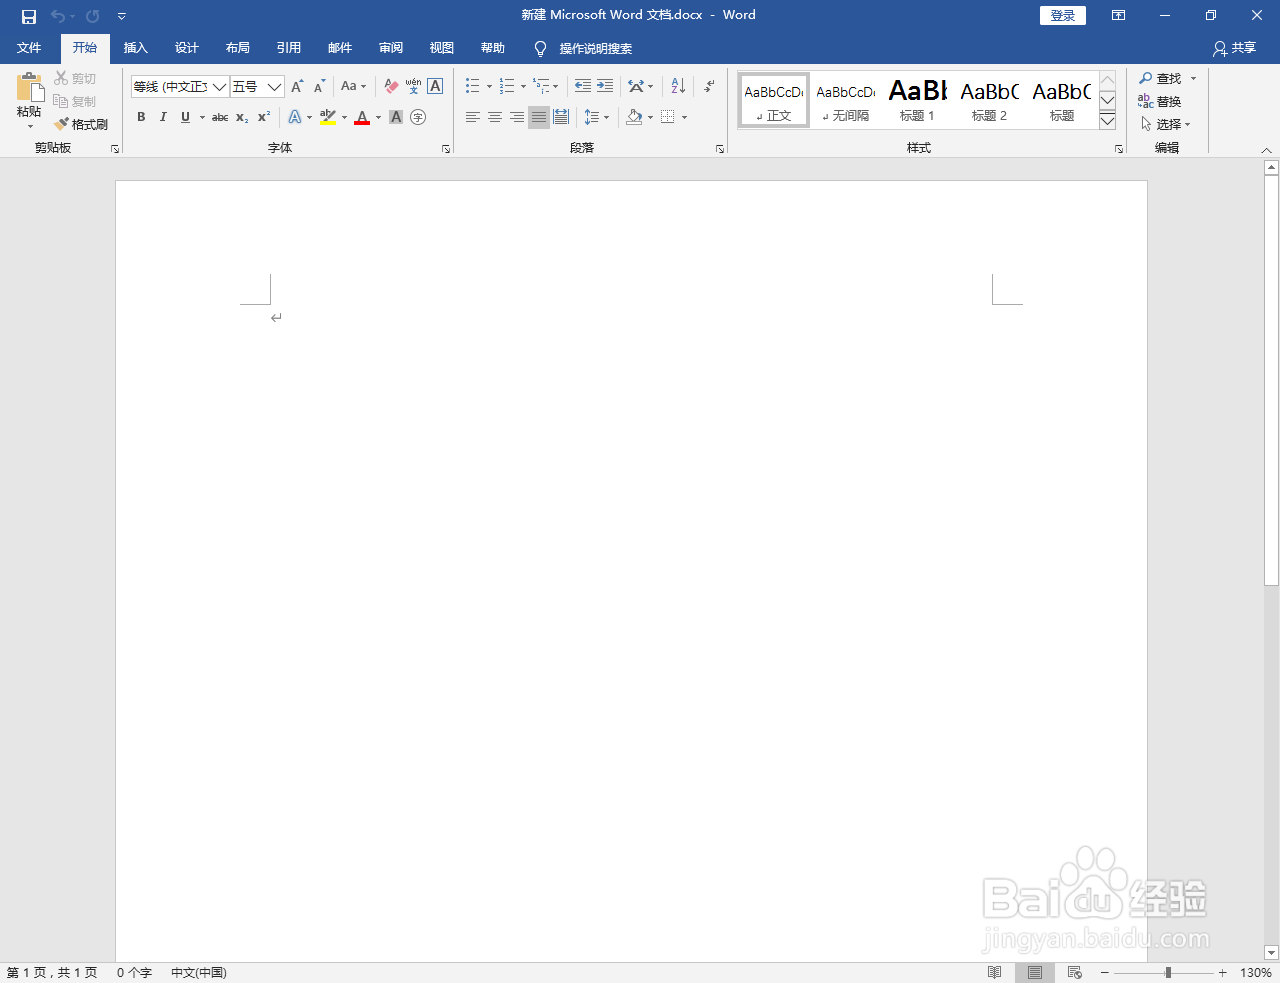Open the line spacing dropdown

tap(596, 117)
